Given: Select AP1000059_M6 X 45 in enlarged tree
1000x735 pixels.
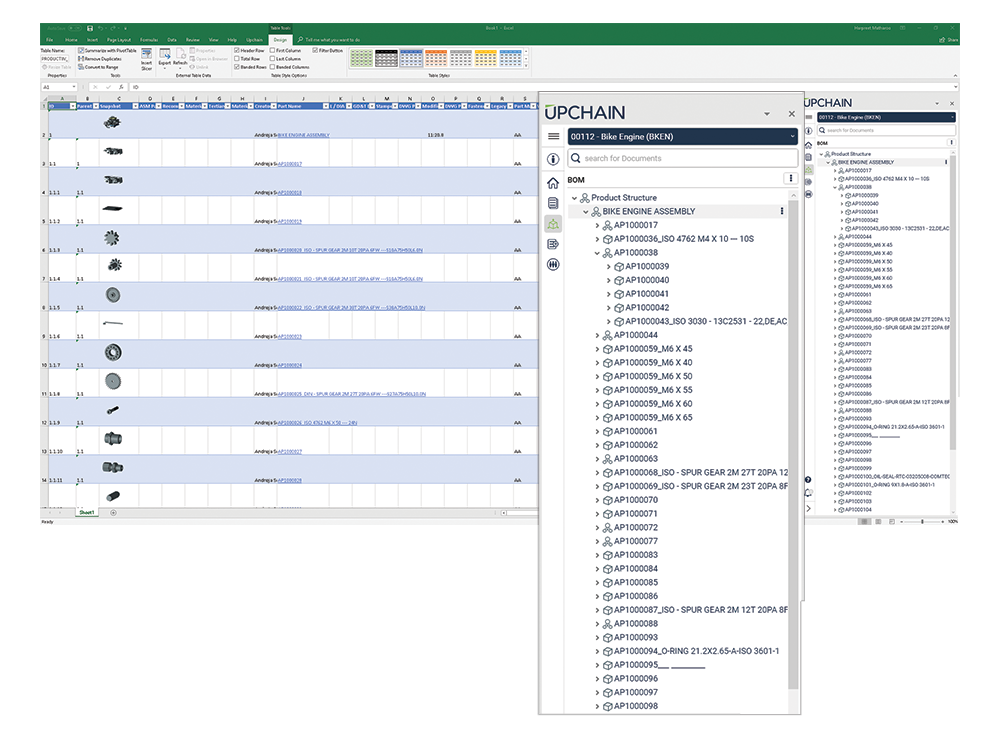Looking at the screenshot, I should (x=653, y=349).
